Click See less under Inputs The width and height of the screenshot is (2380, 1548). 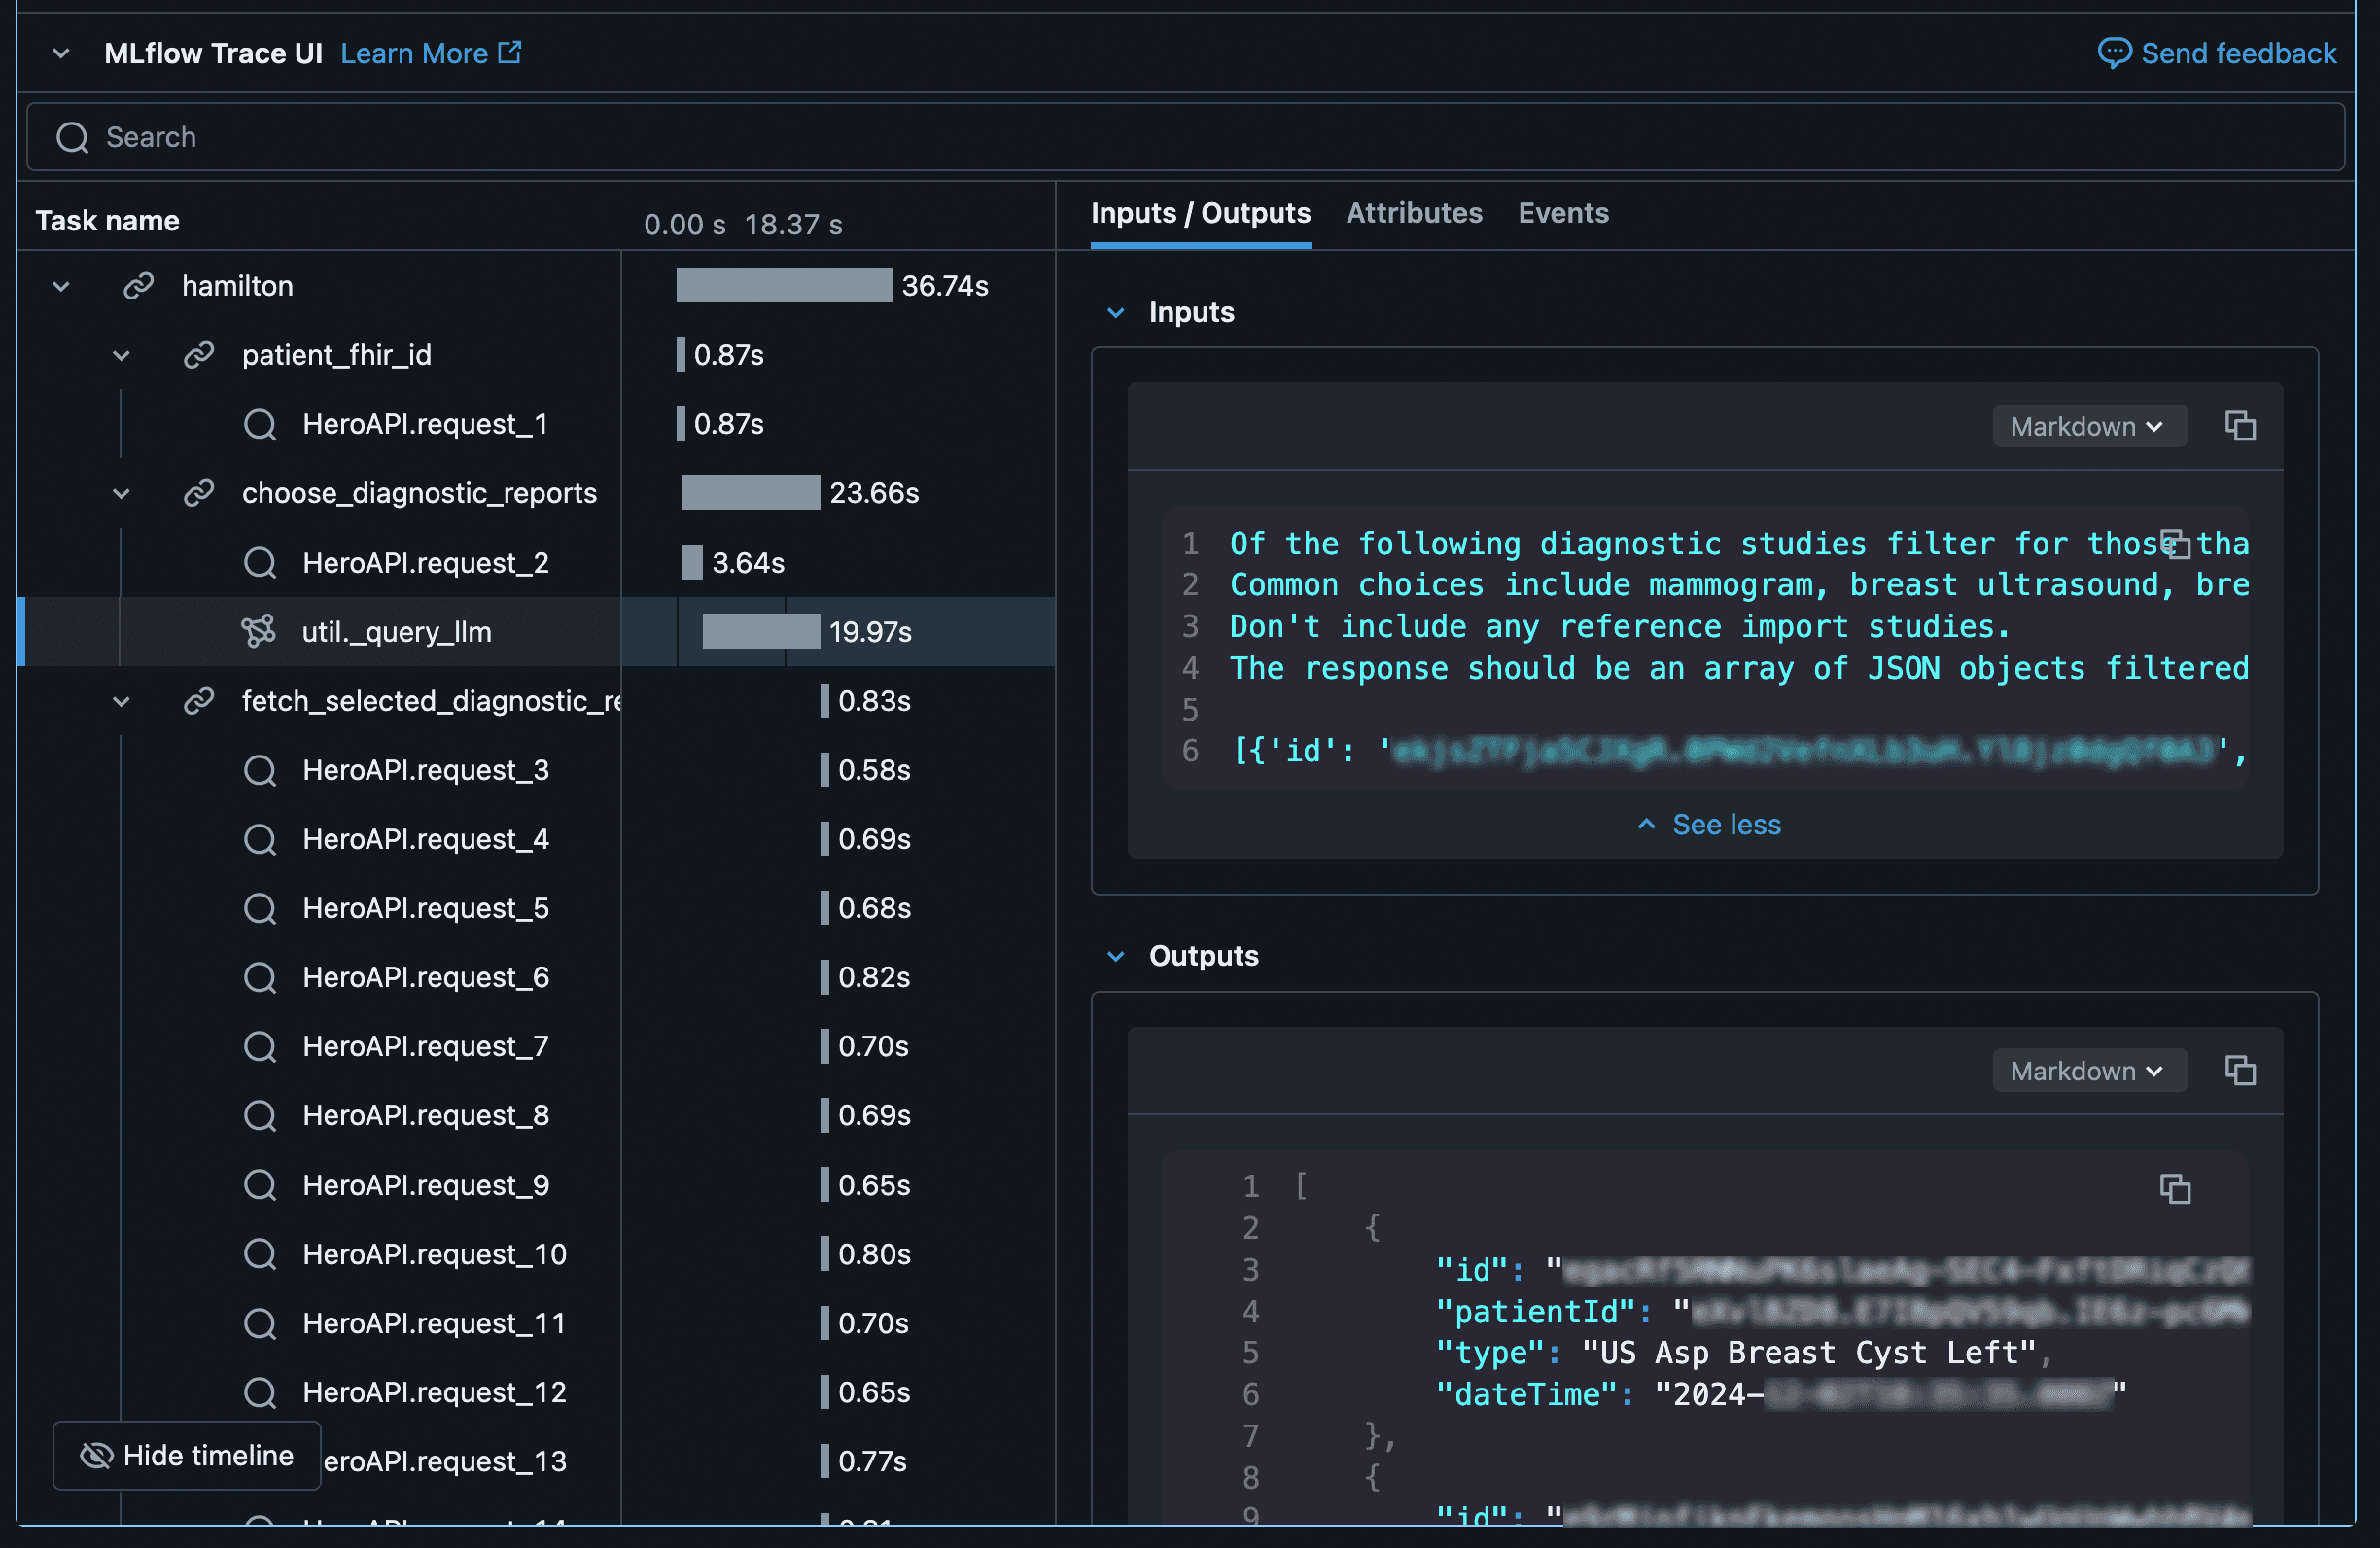click(1709, 825)
